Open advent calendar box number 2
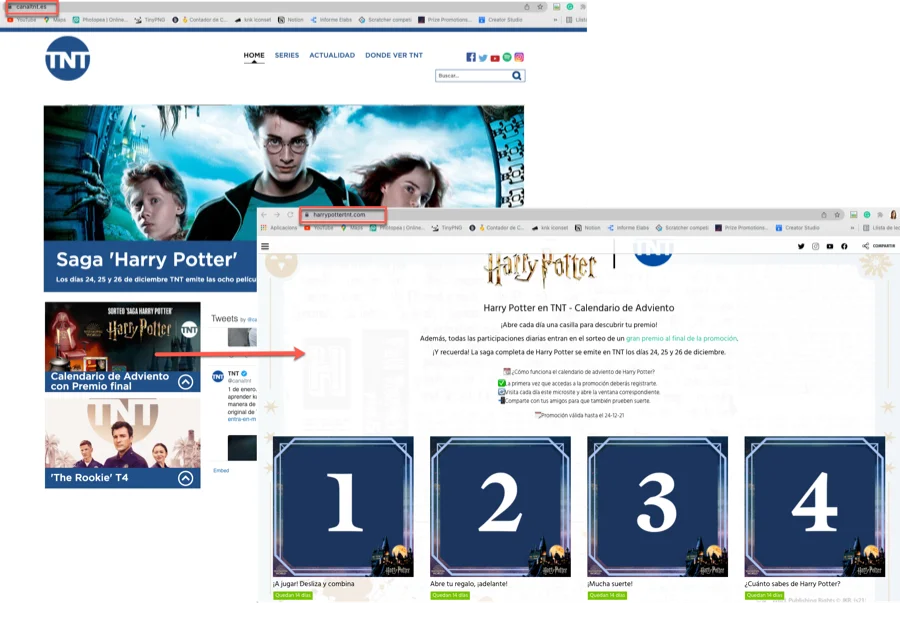Screen dimensions: 900x622 (501, 506)
